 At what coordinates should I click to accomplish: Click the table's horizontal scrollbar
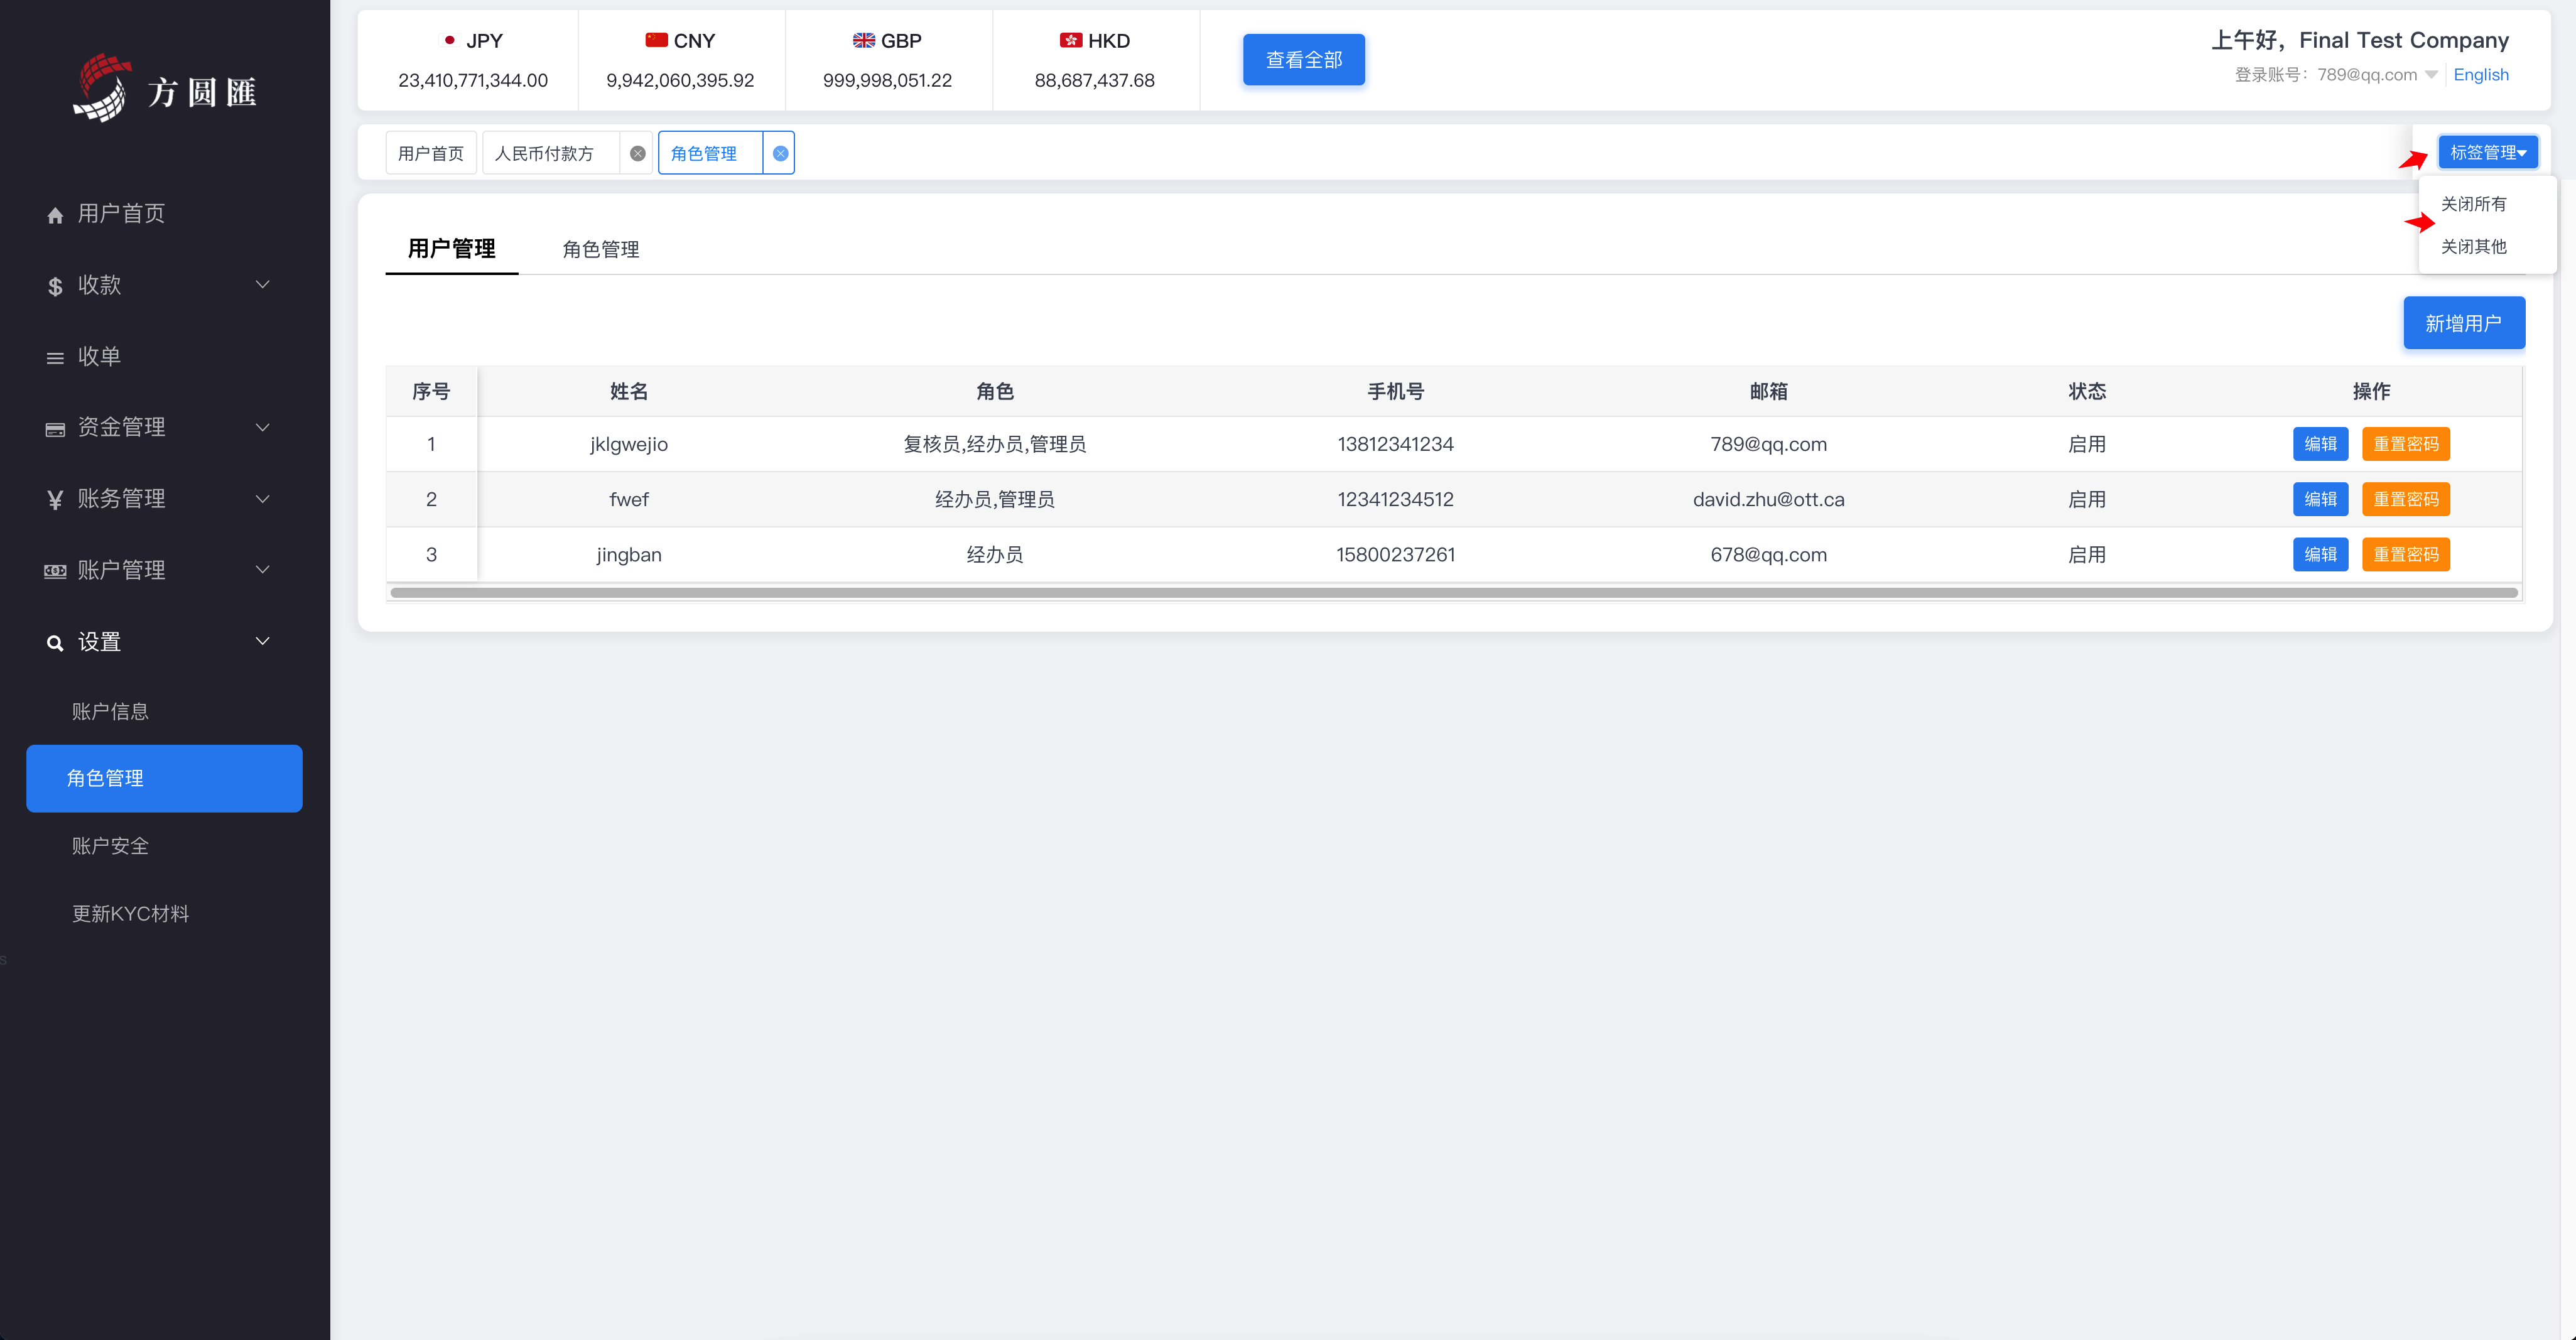1454,593
